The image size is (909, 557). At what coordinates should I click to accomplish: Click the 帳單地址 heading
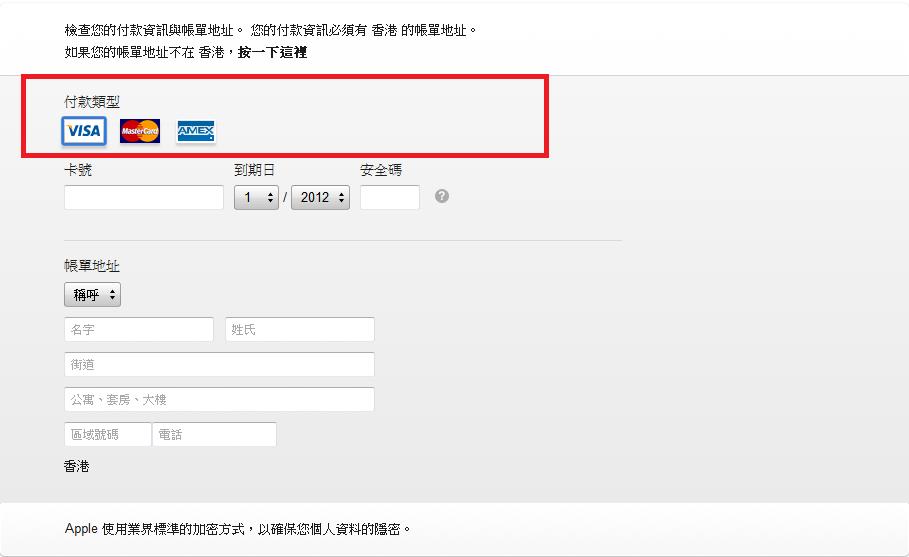tap(92, 266)
